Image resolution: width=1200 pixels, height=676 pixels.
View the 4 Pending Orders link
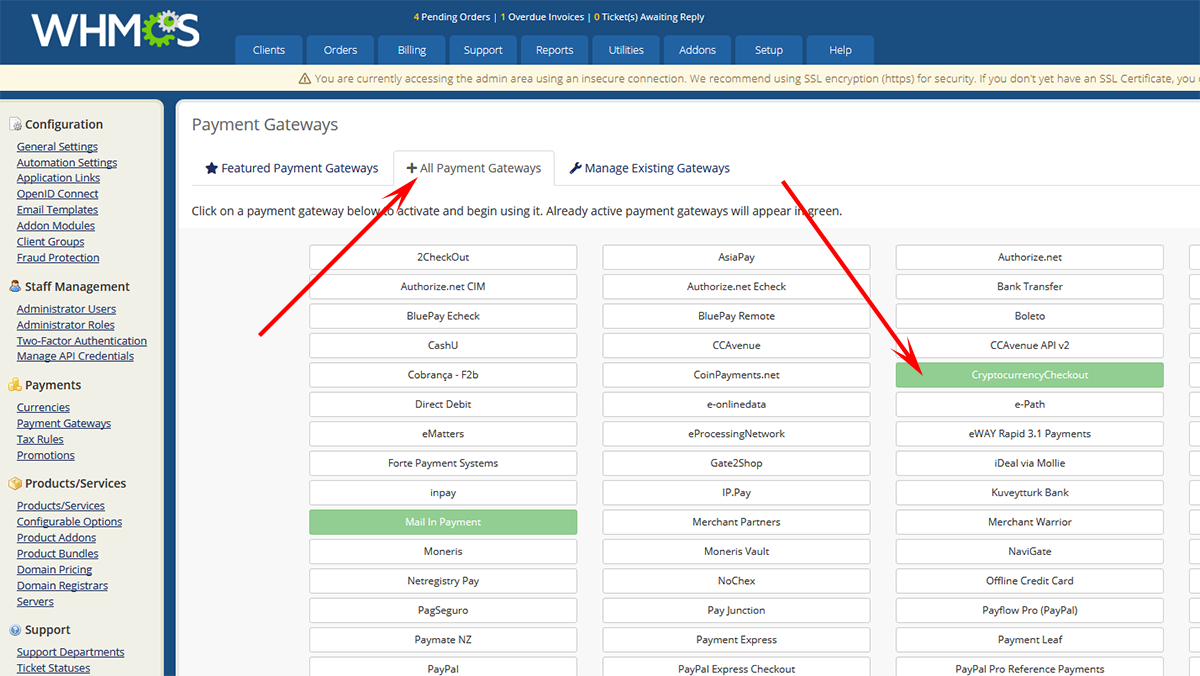coord(453,17)
